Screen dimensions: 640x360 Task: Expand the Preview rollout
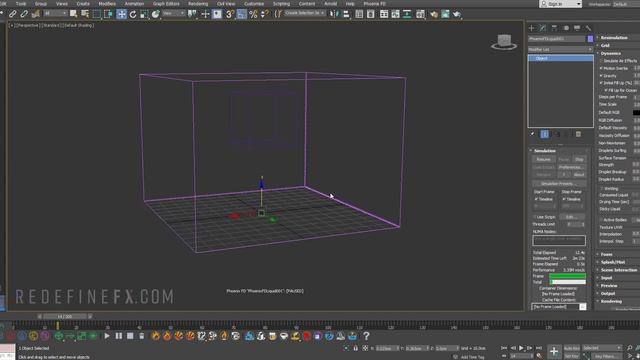click(609, 286)
